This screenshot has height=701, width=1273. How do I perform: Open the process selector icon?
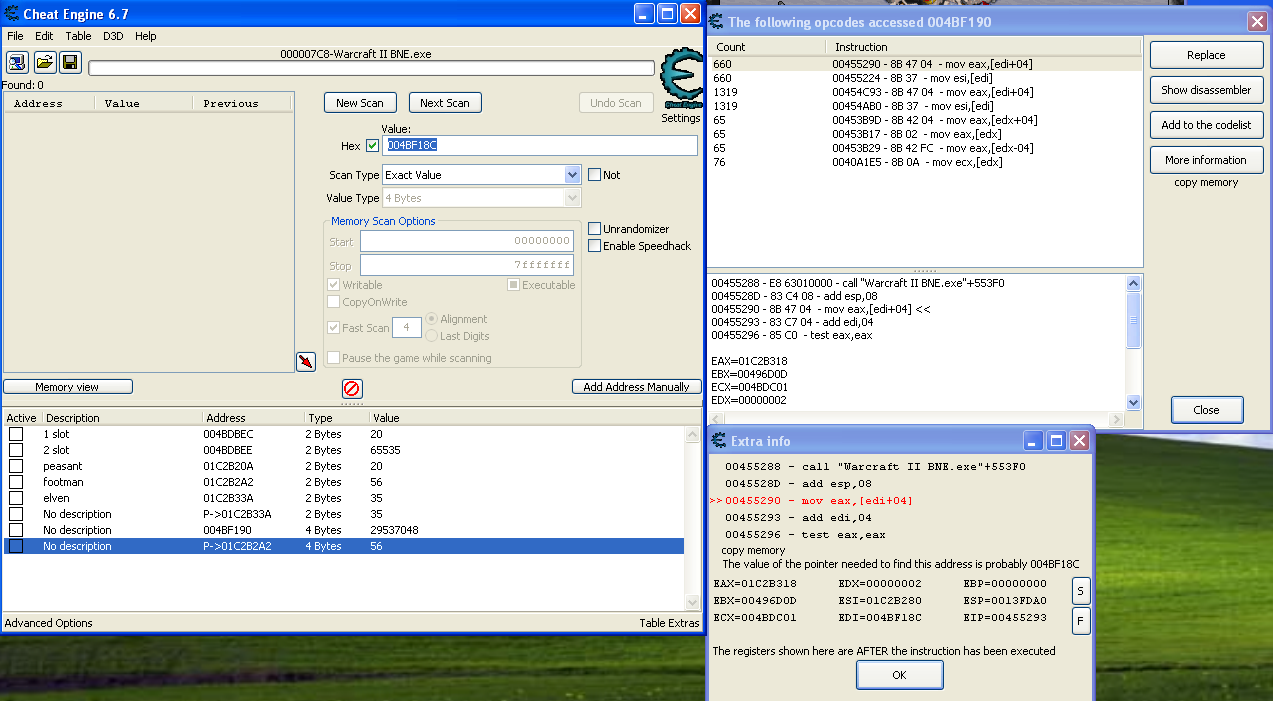19,62
